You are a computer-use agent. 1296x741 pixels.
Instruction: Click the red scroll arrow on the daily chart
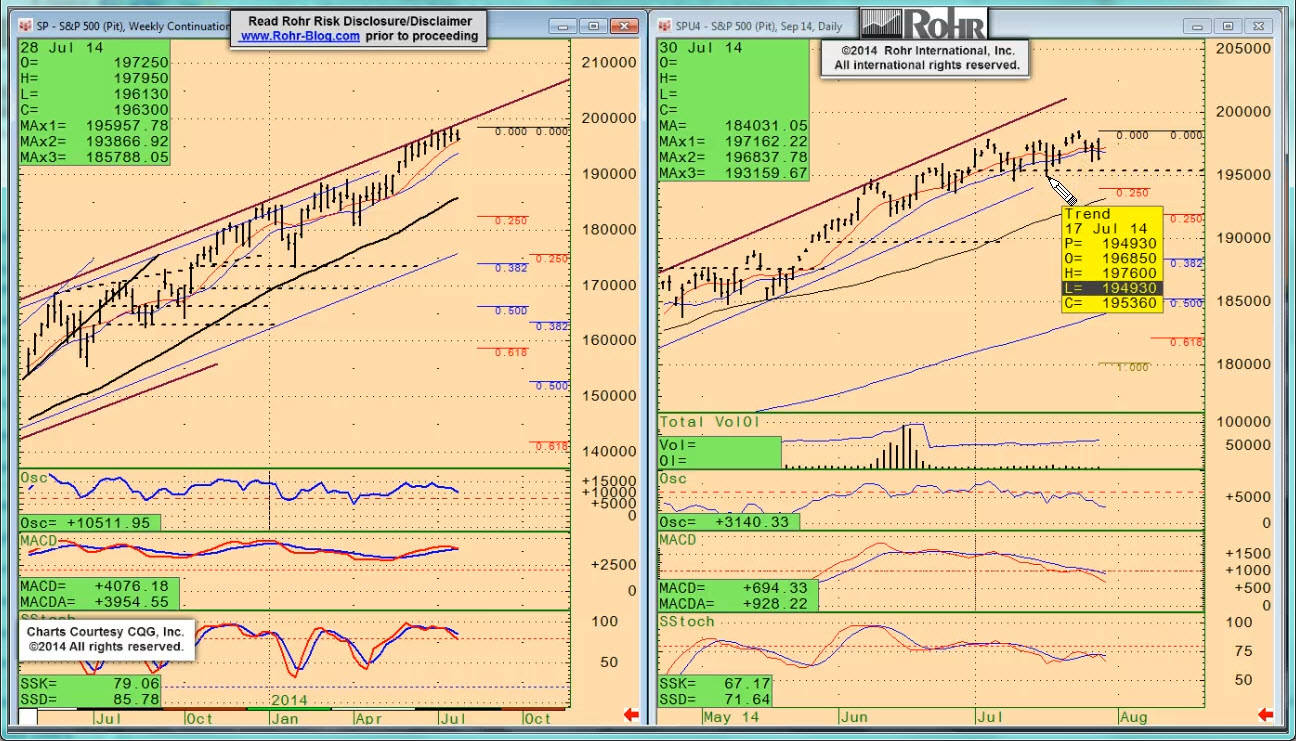(1266, 714)
